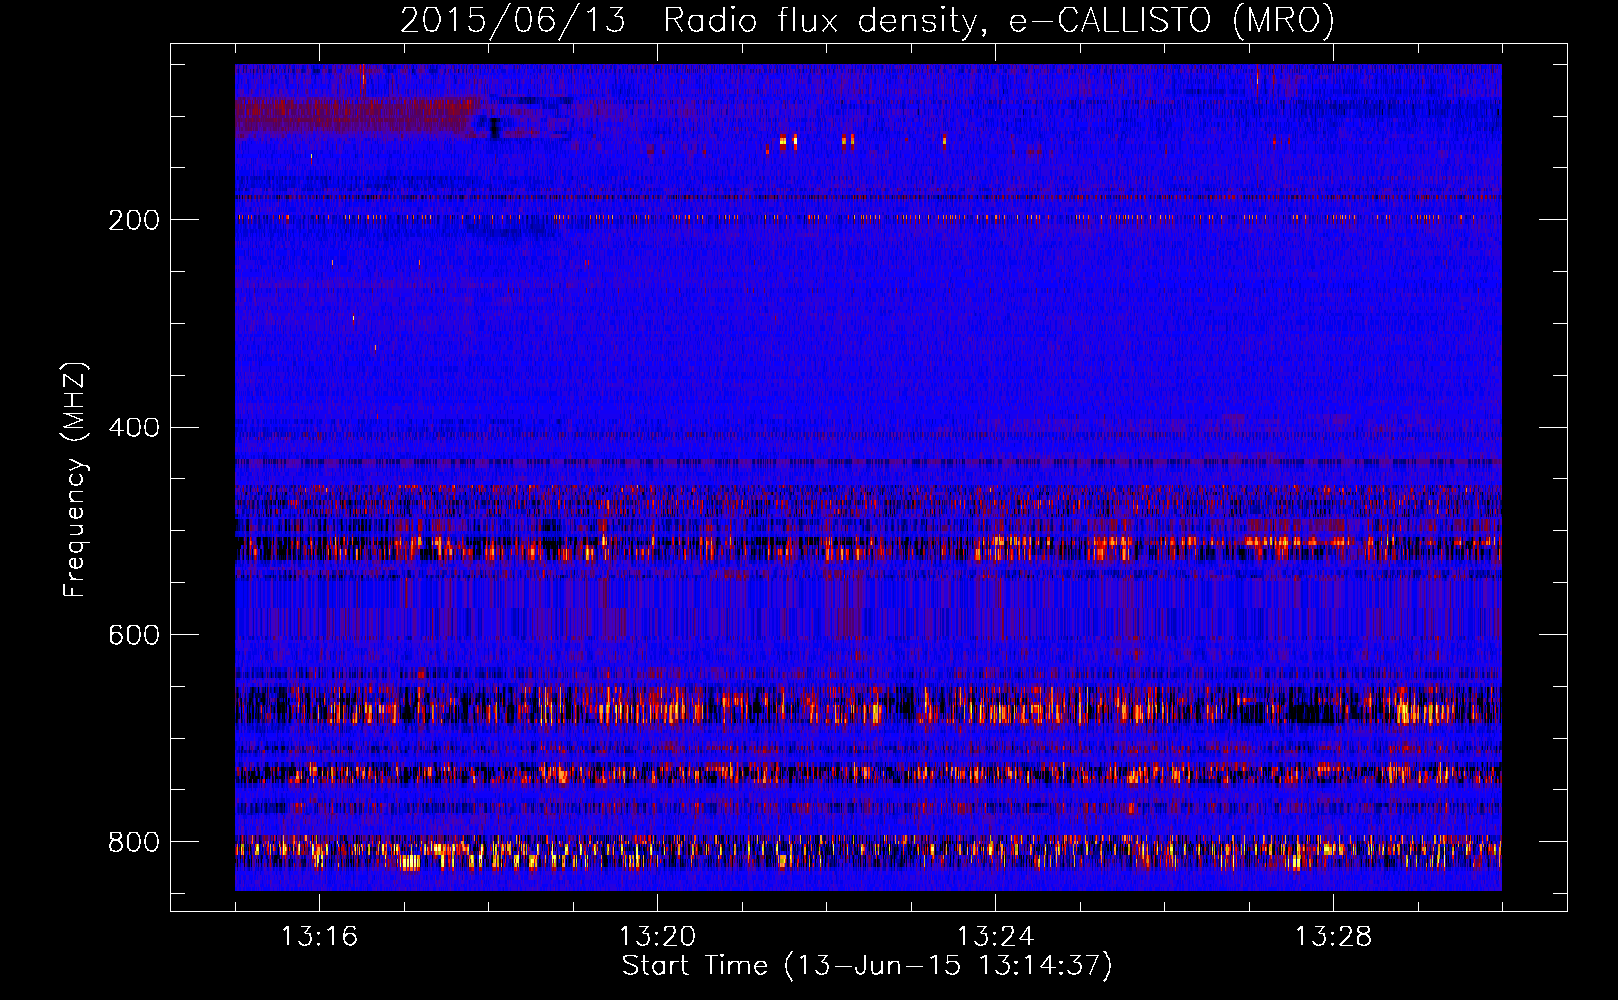The image size is (1618, 1000).
Task: Click the 13:16 time tick label
Action: [319, 937]
